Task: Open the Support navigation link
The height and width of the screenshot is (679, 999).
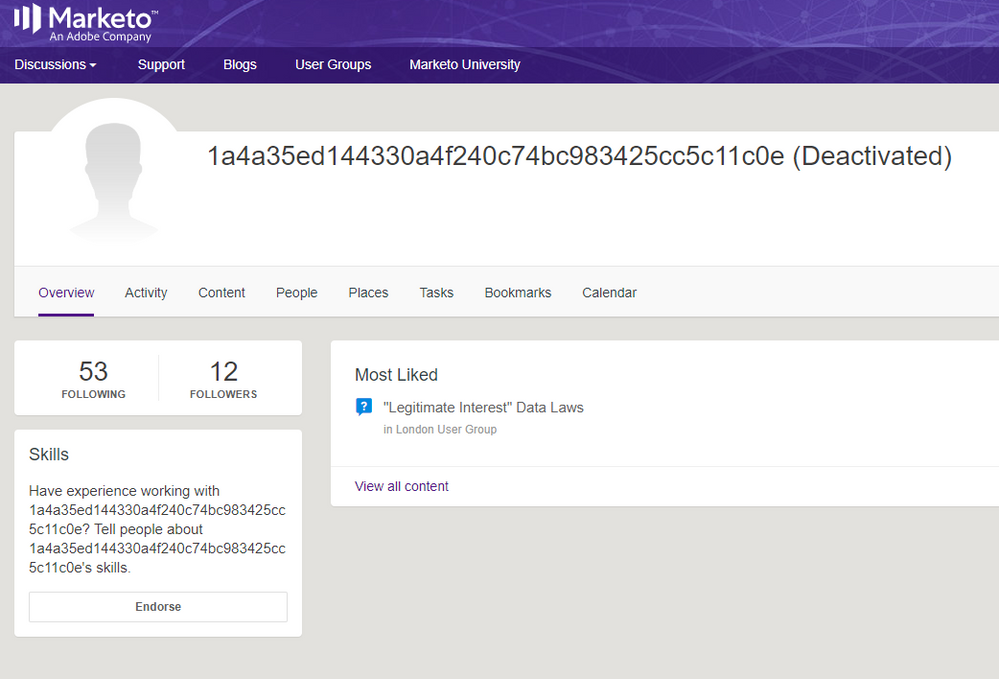Action: coord(161,64)
